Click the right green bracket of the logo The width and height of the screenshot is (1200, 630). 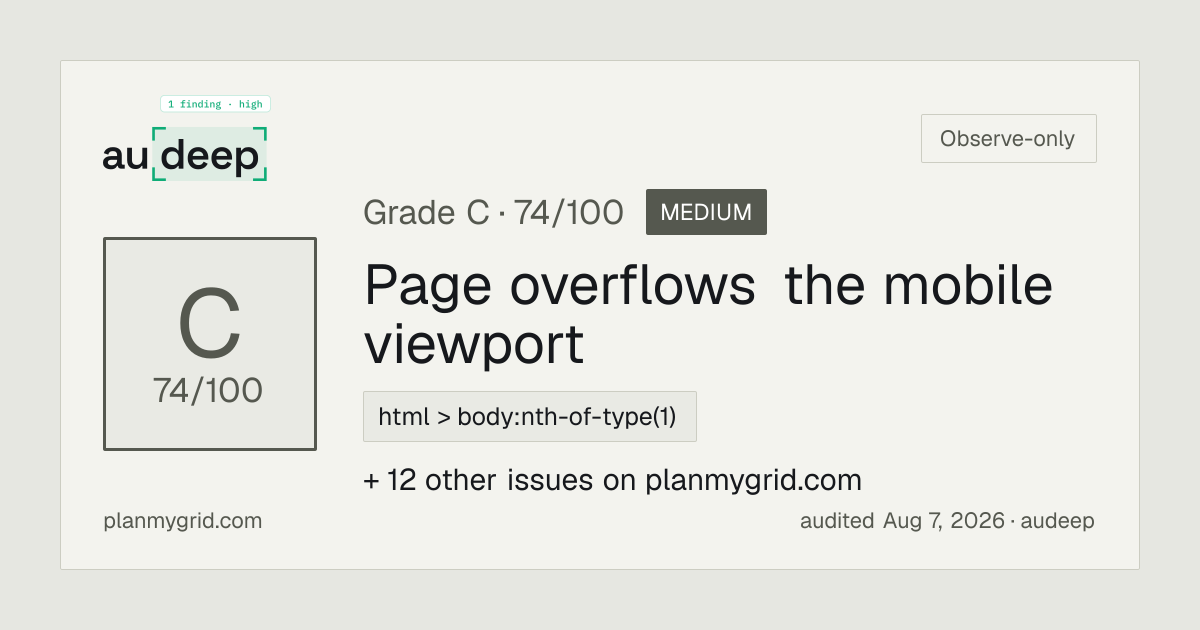tap(261, 154)
